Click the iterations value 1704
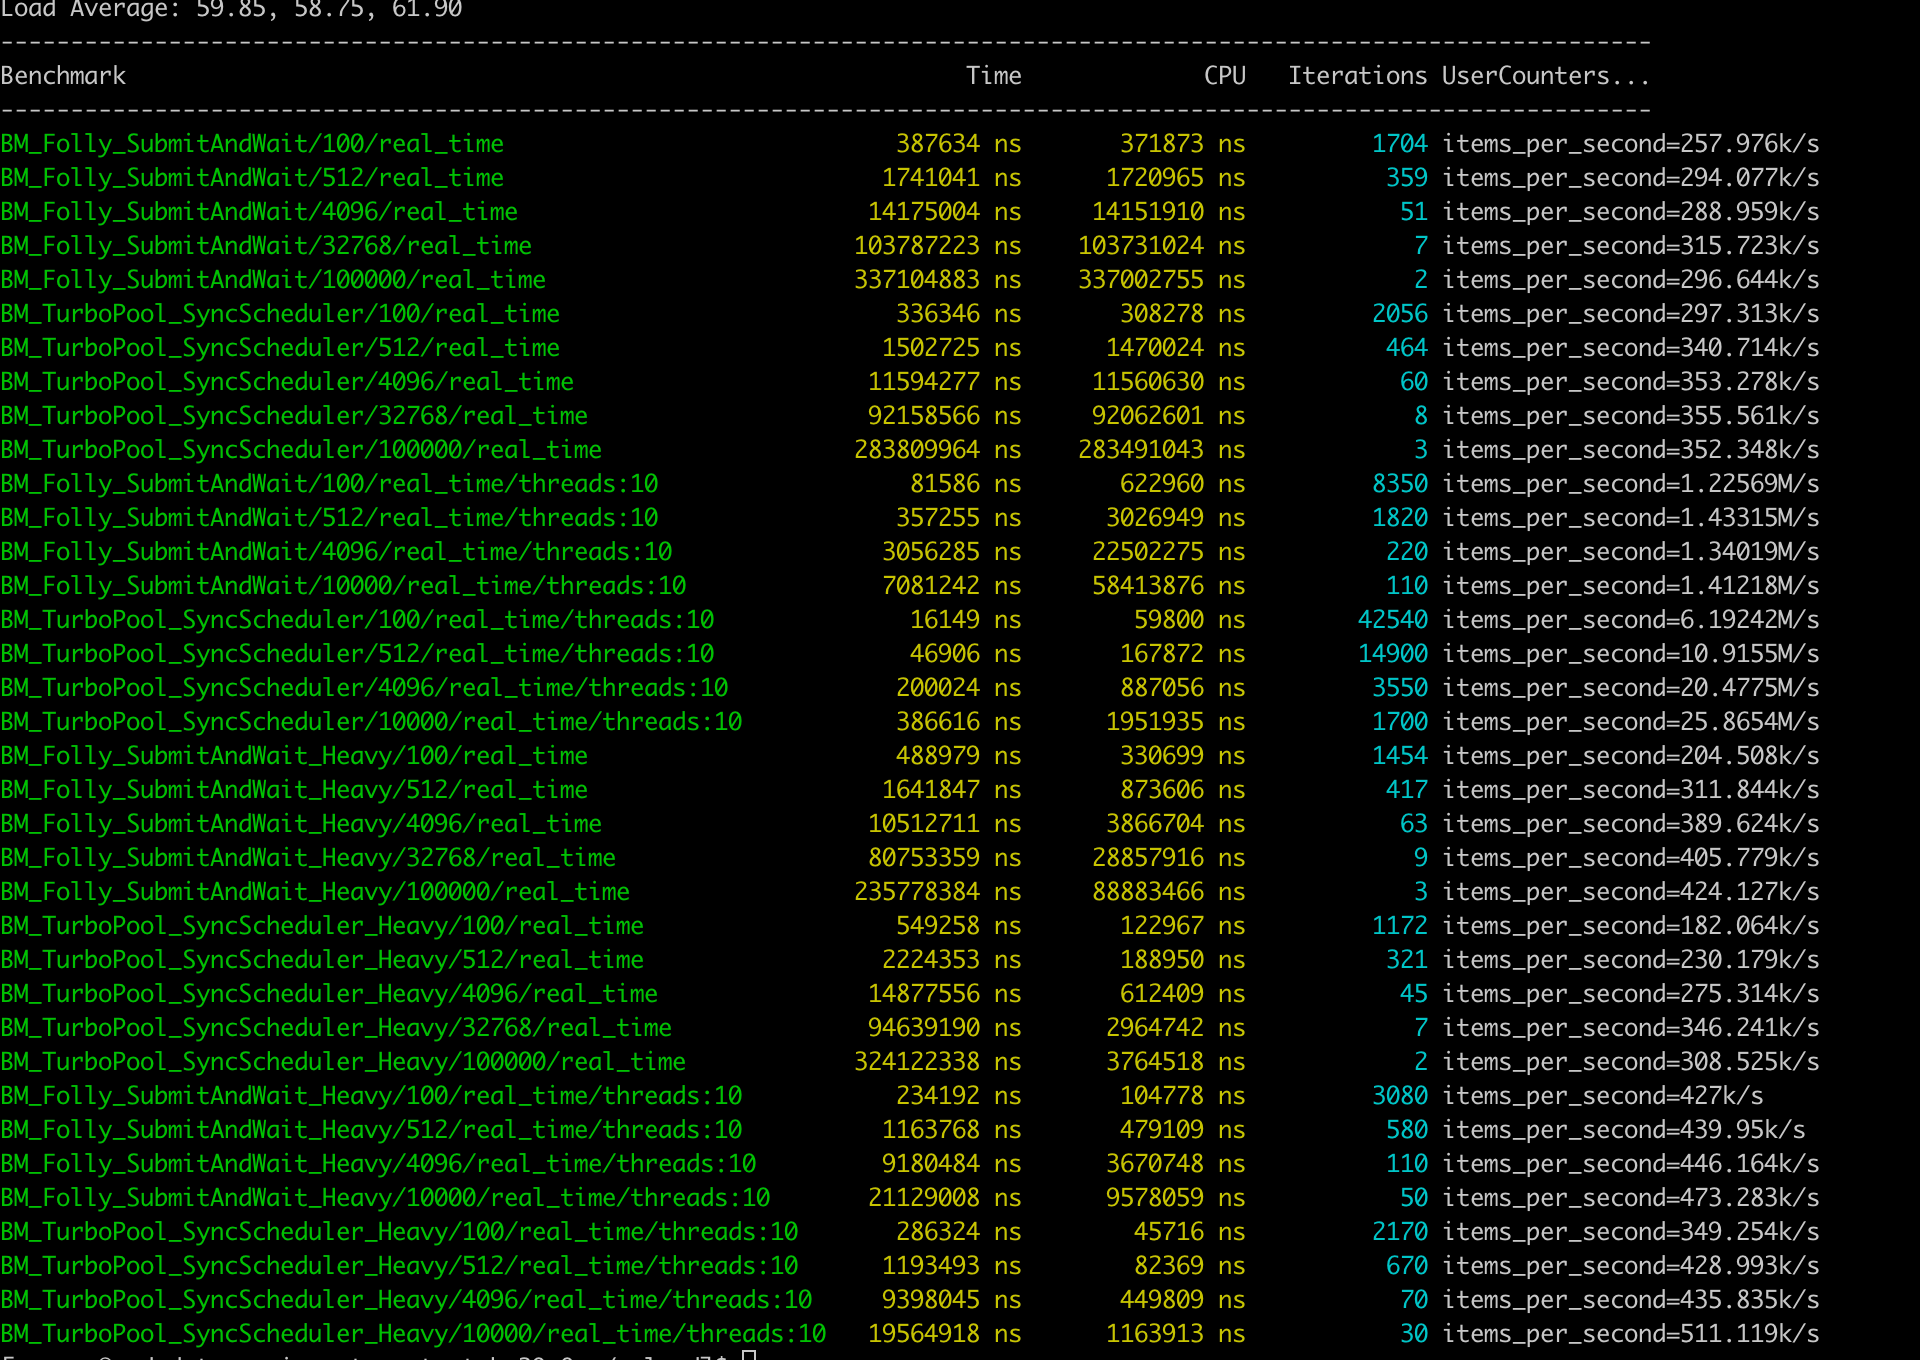Image resolution: width=1920 pixels, height=1360 pixels. 1400,144
